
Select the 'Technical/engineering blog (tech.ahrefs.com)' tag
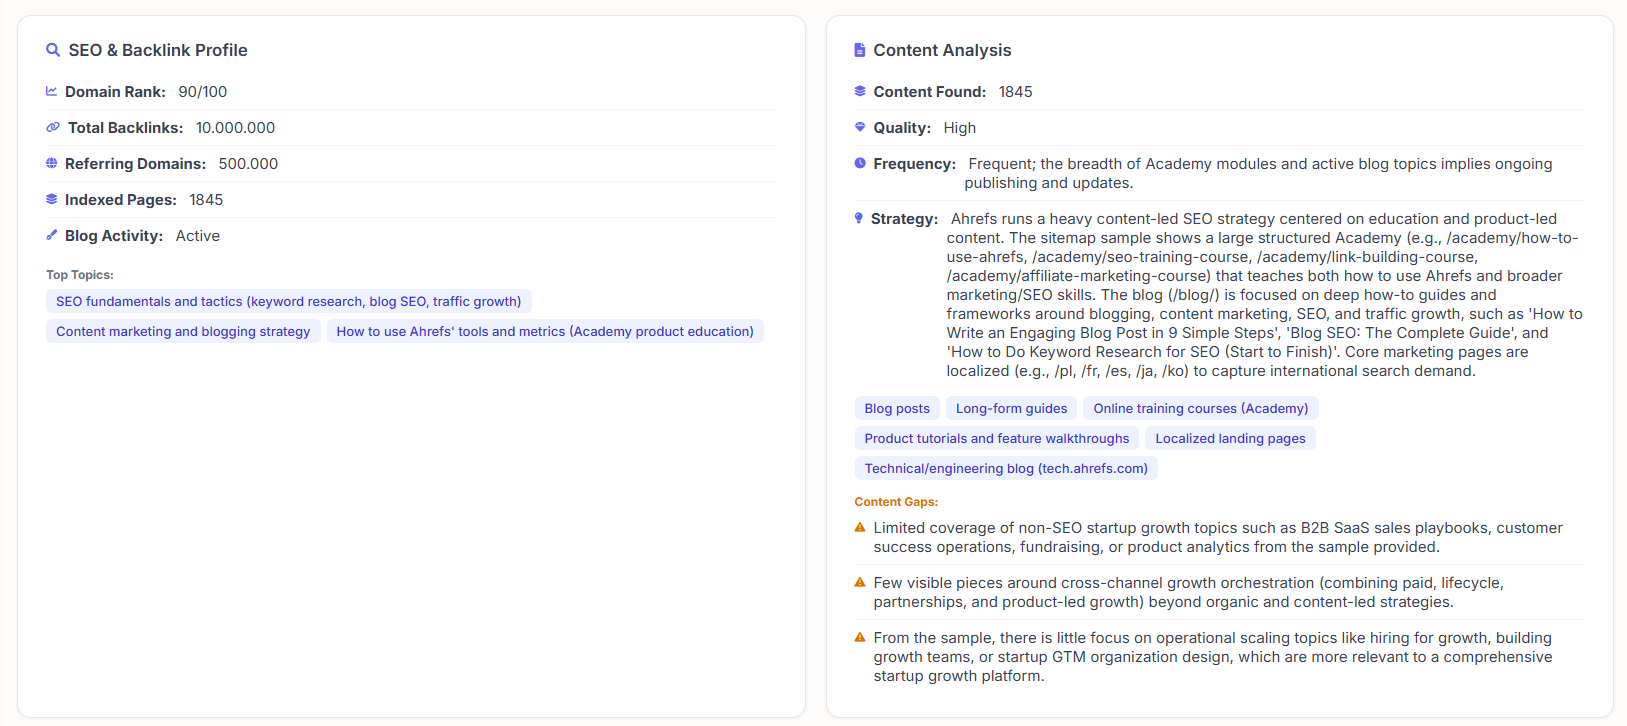click(x=1006, y=468)
